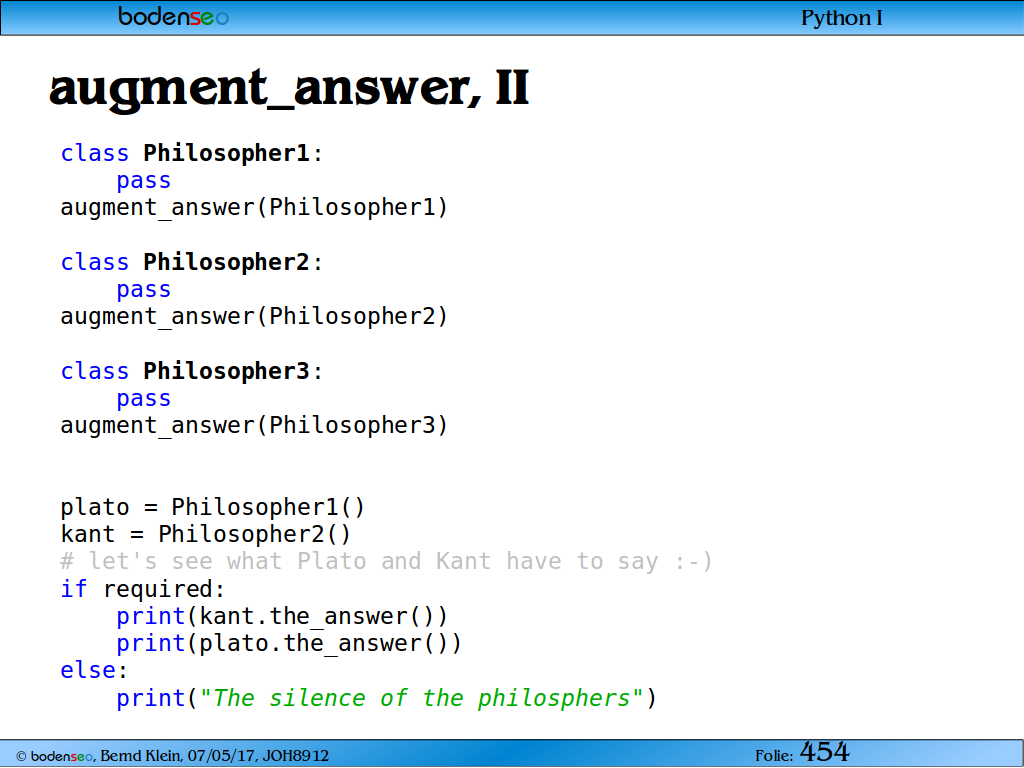1024x768 pixels.
Task: Click the line 'print(plato.the_answer())'
Action: point(289,645)
